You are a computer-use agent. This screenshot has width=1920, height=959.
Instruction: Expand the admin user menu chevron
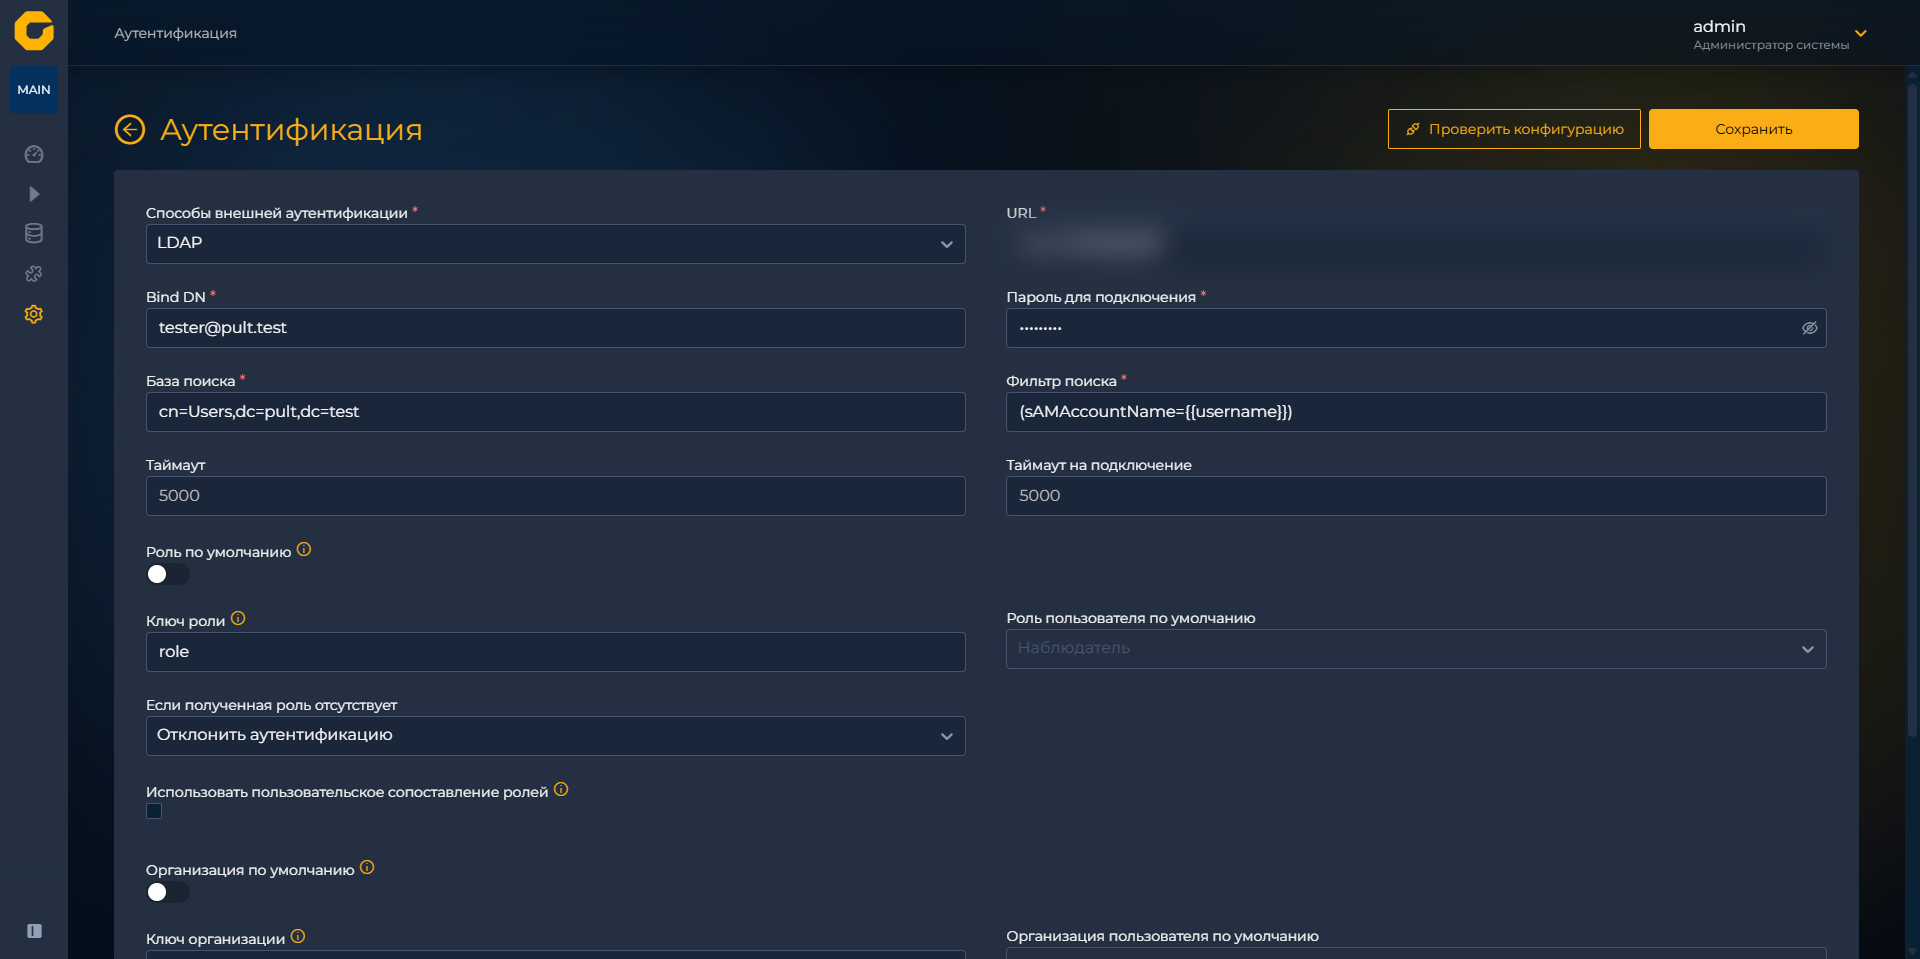point(1861,34)
